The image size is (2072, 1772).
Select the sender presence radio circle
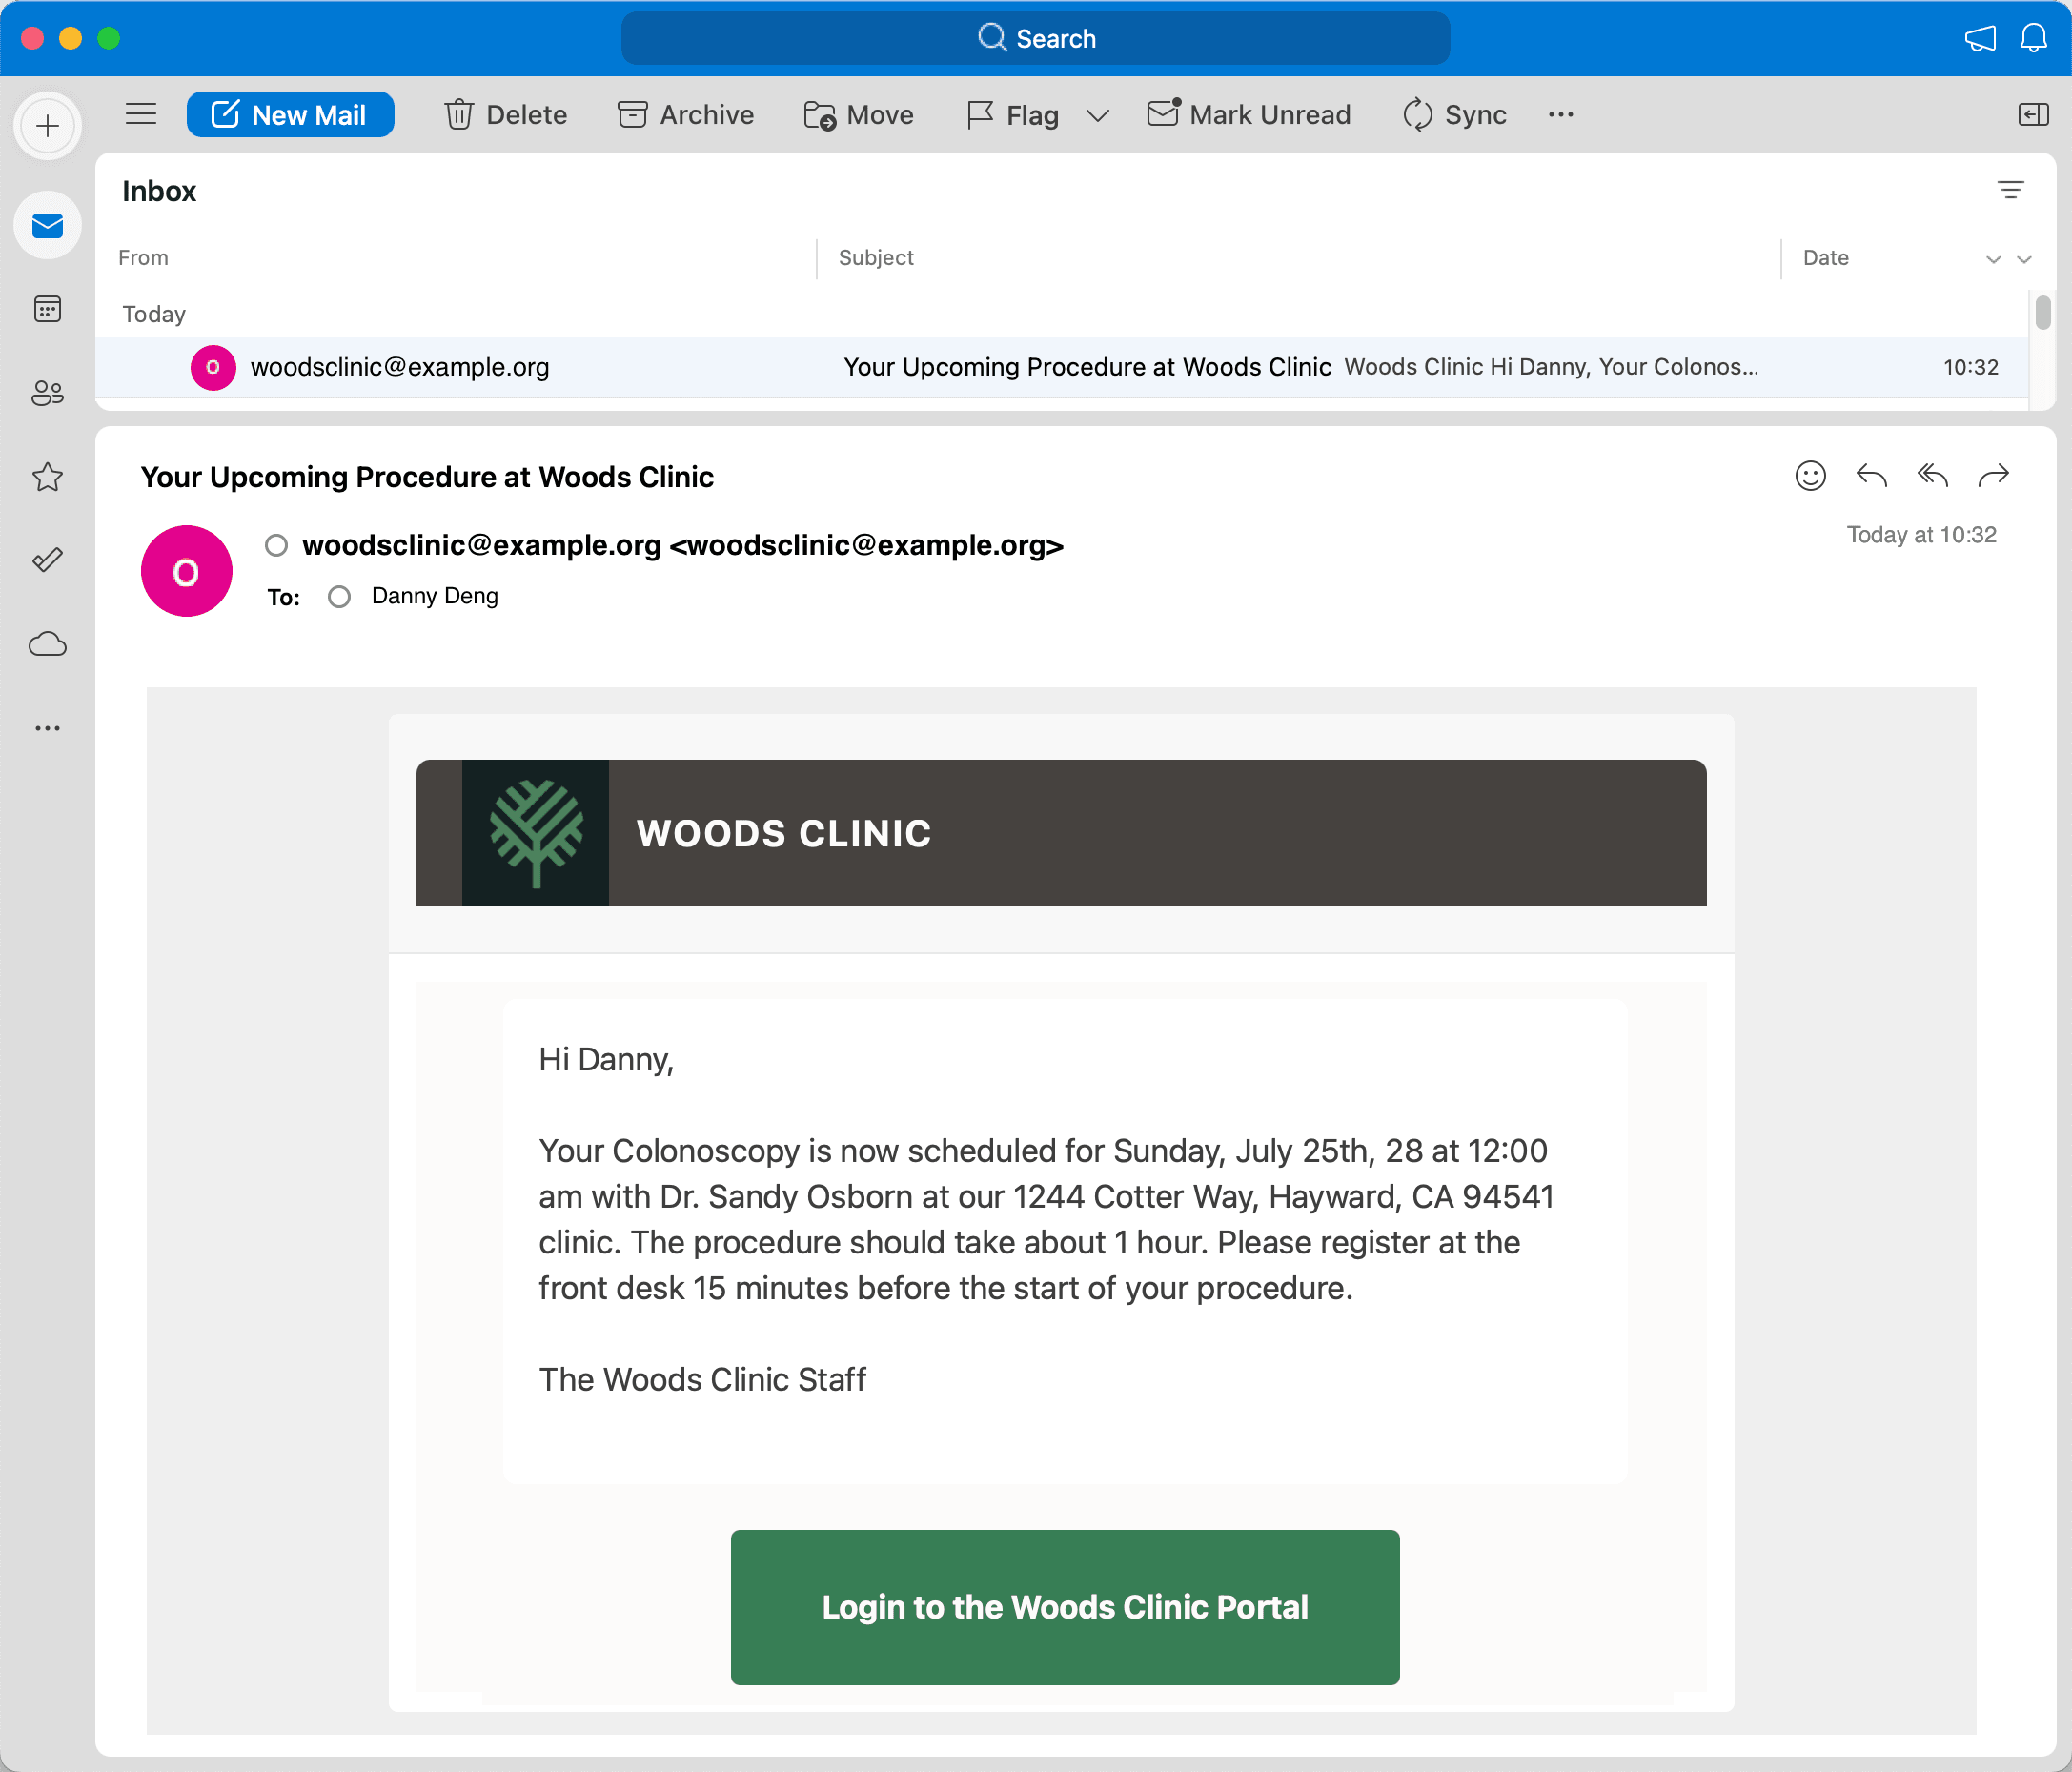coord(277,545)
